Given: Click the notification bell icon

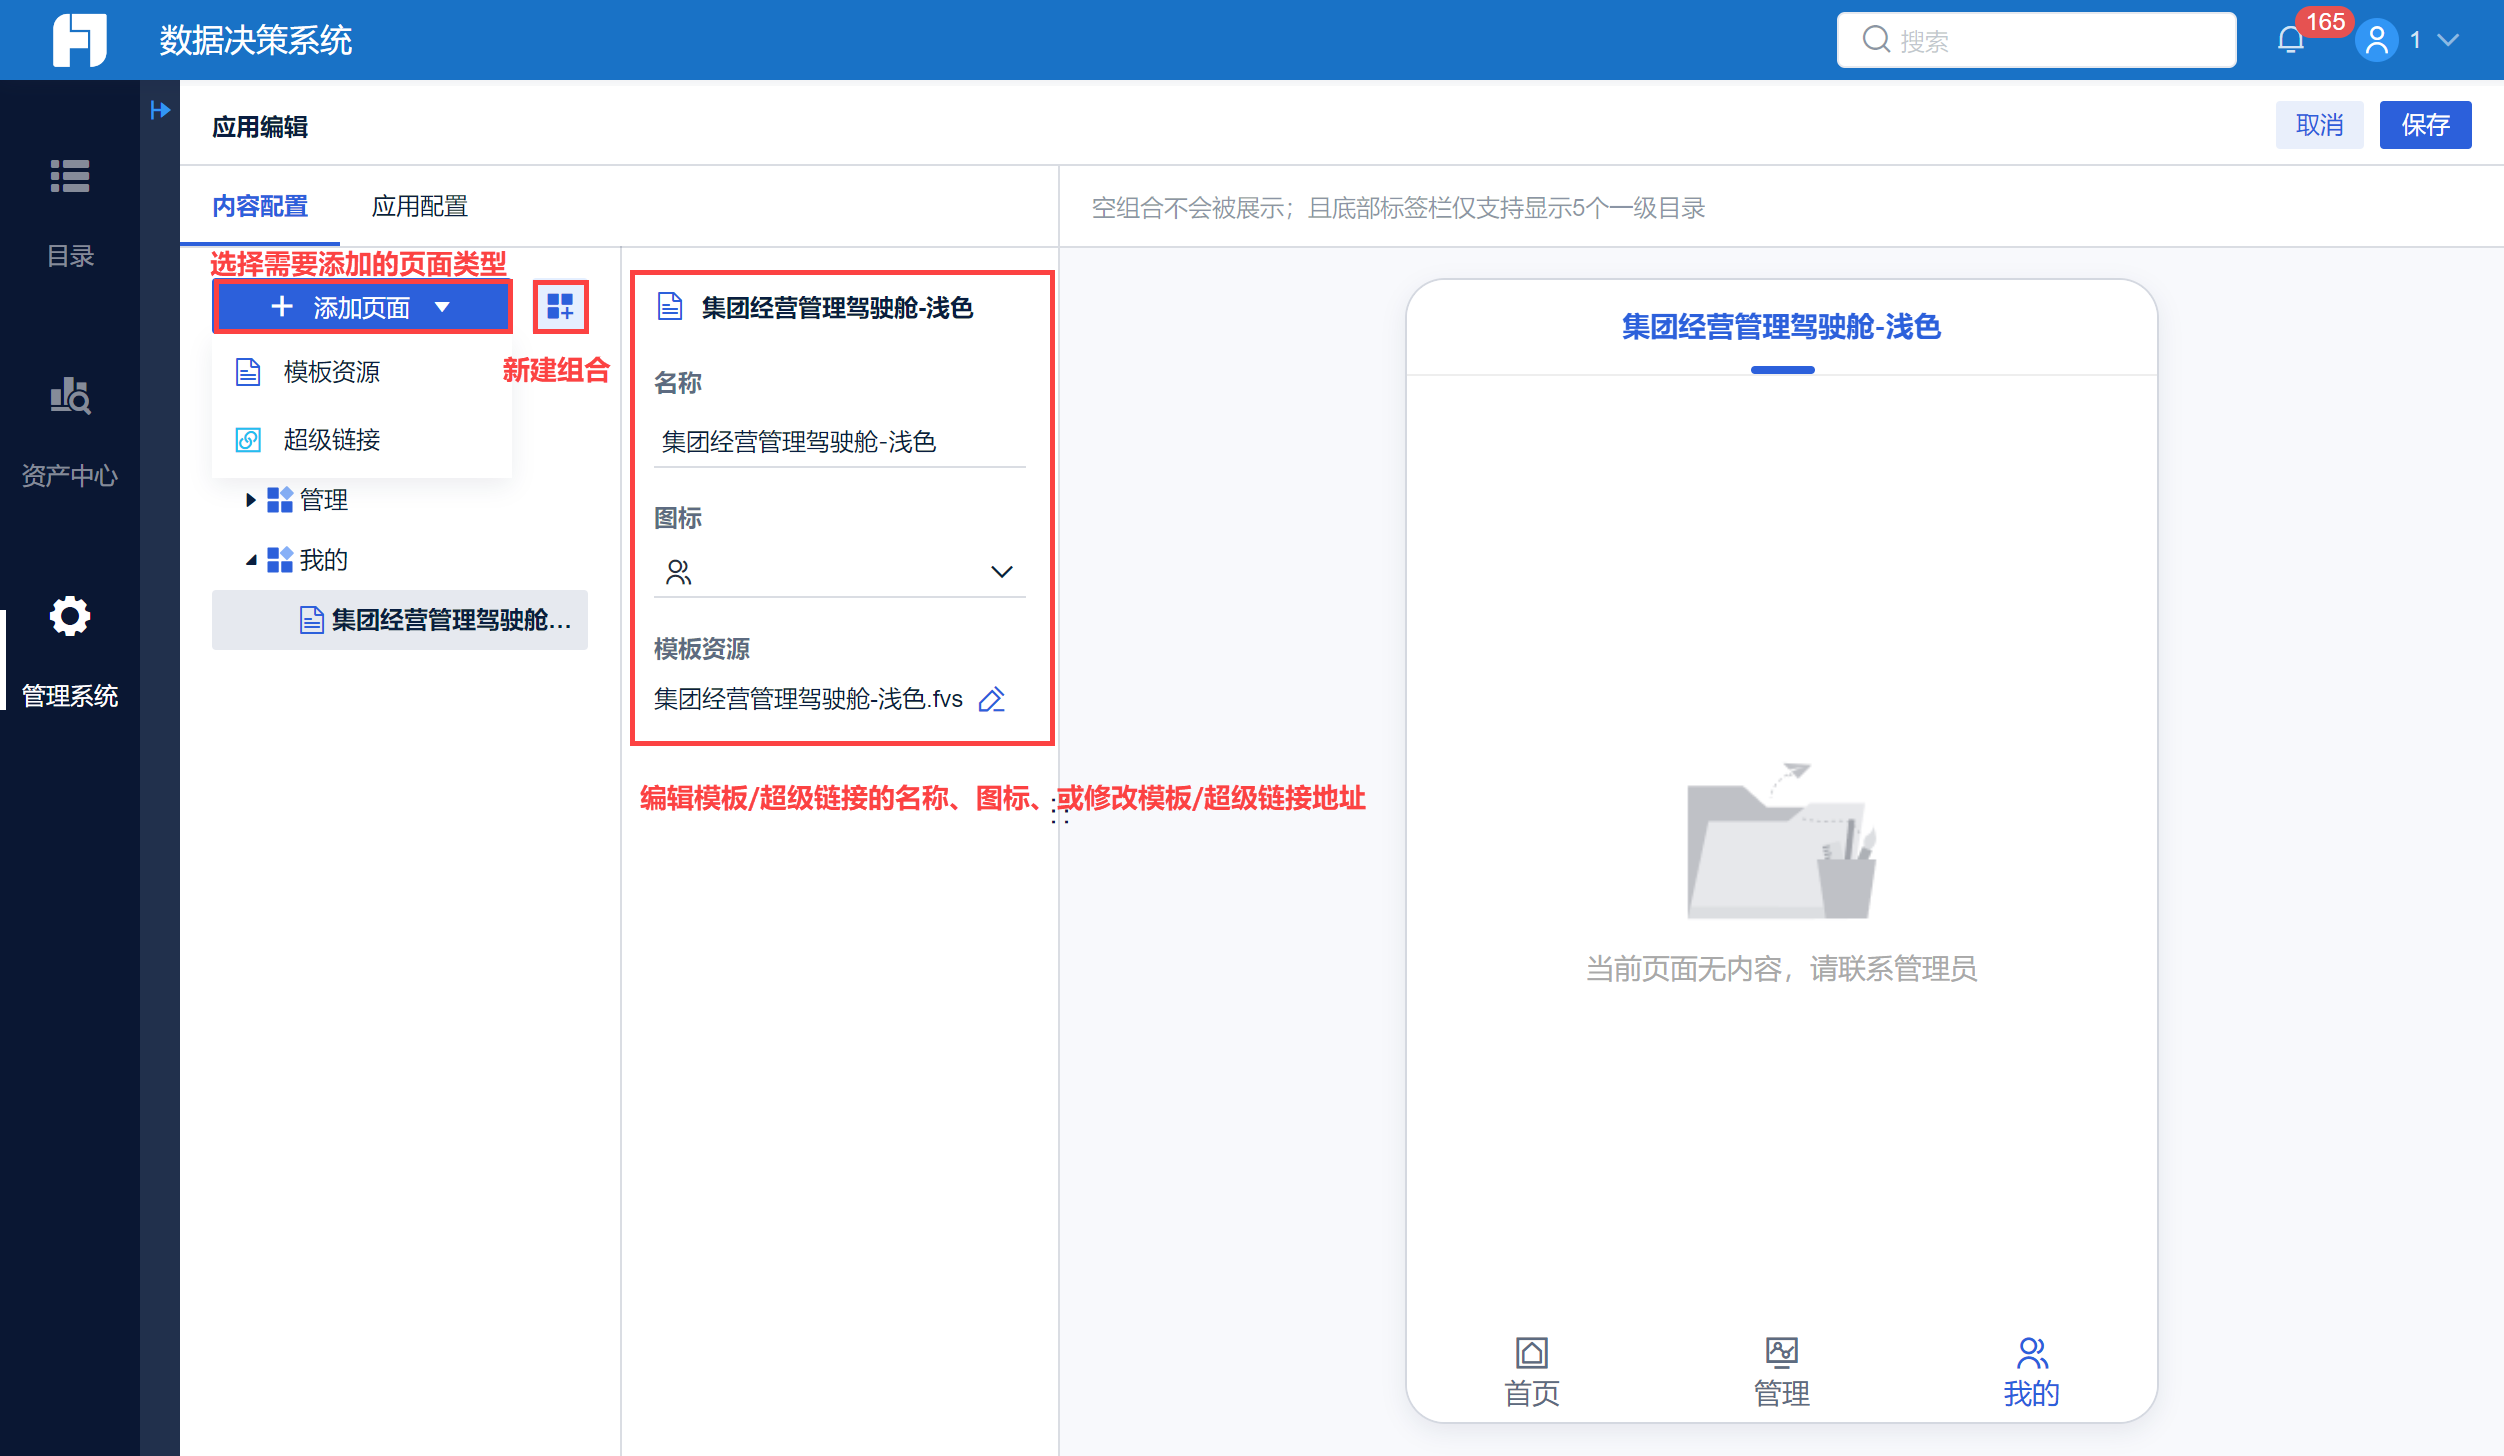Looking at the screenshot, I should (2290, 40).
